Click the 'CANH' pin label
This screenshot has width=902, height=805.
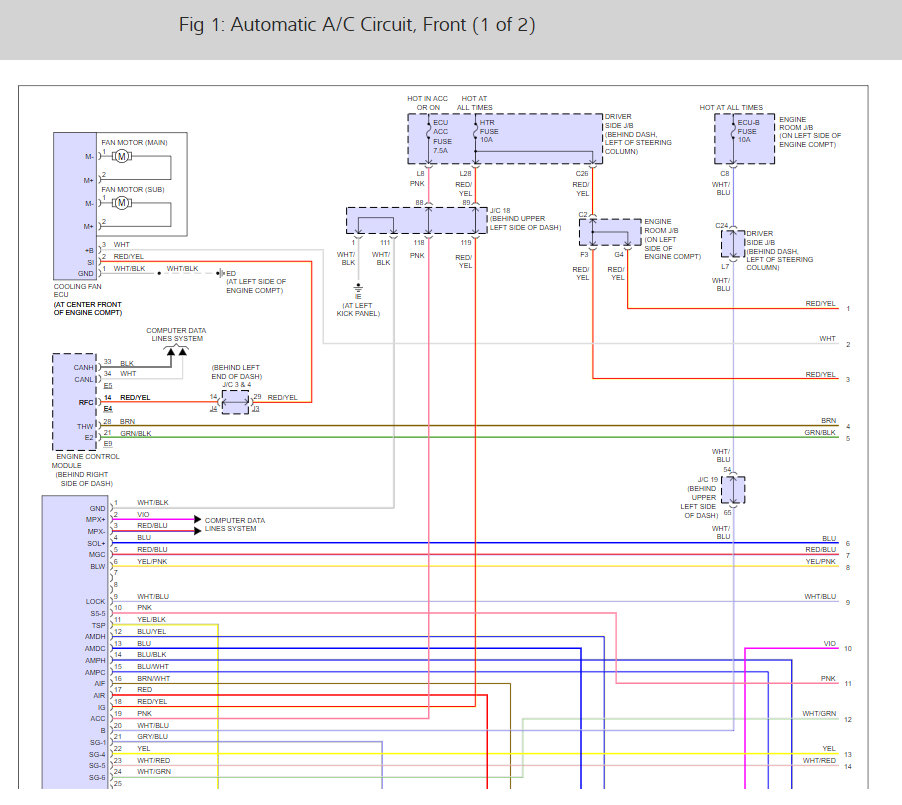[x=83, y=367]
